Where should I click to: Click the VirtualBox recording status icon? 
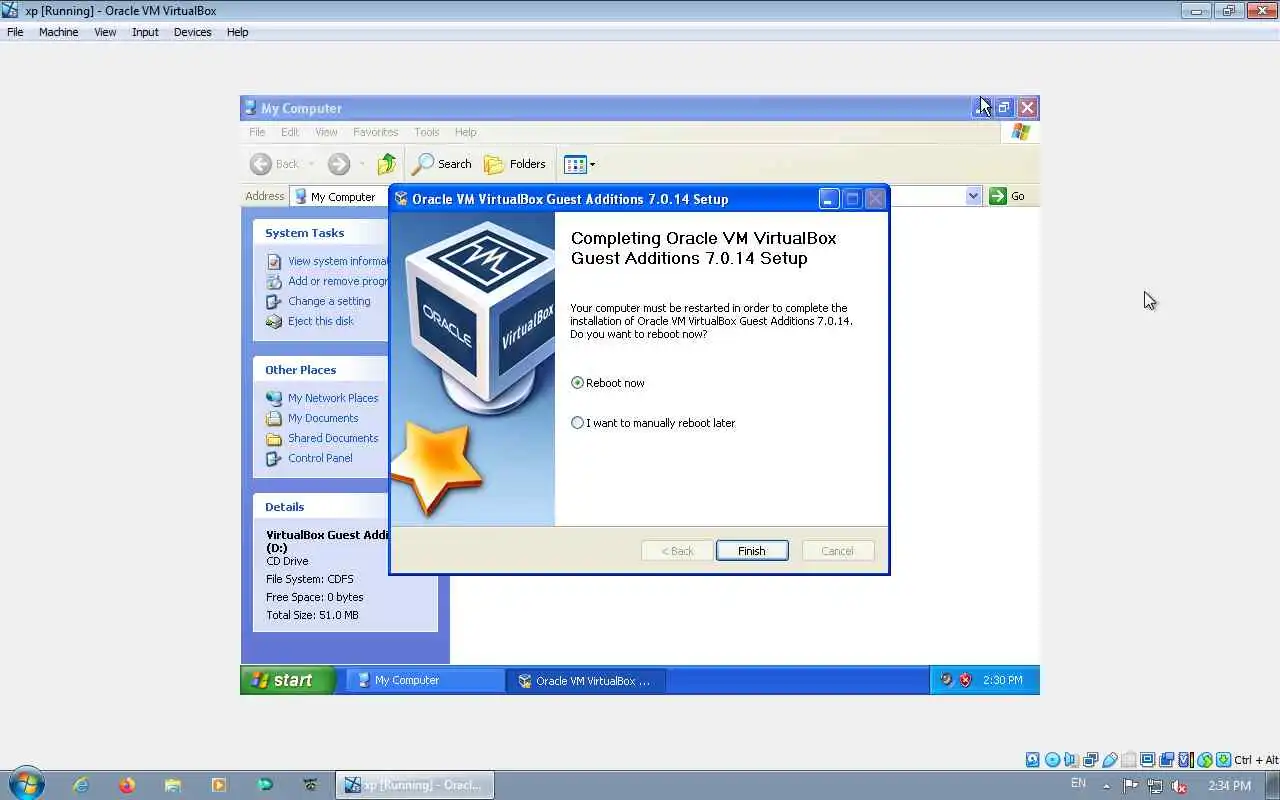point(1166,760)
